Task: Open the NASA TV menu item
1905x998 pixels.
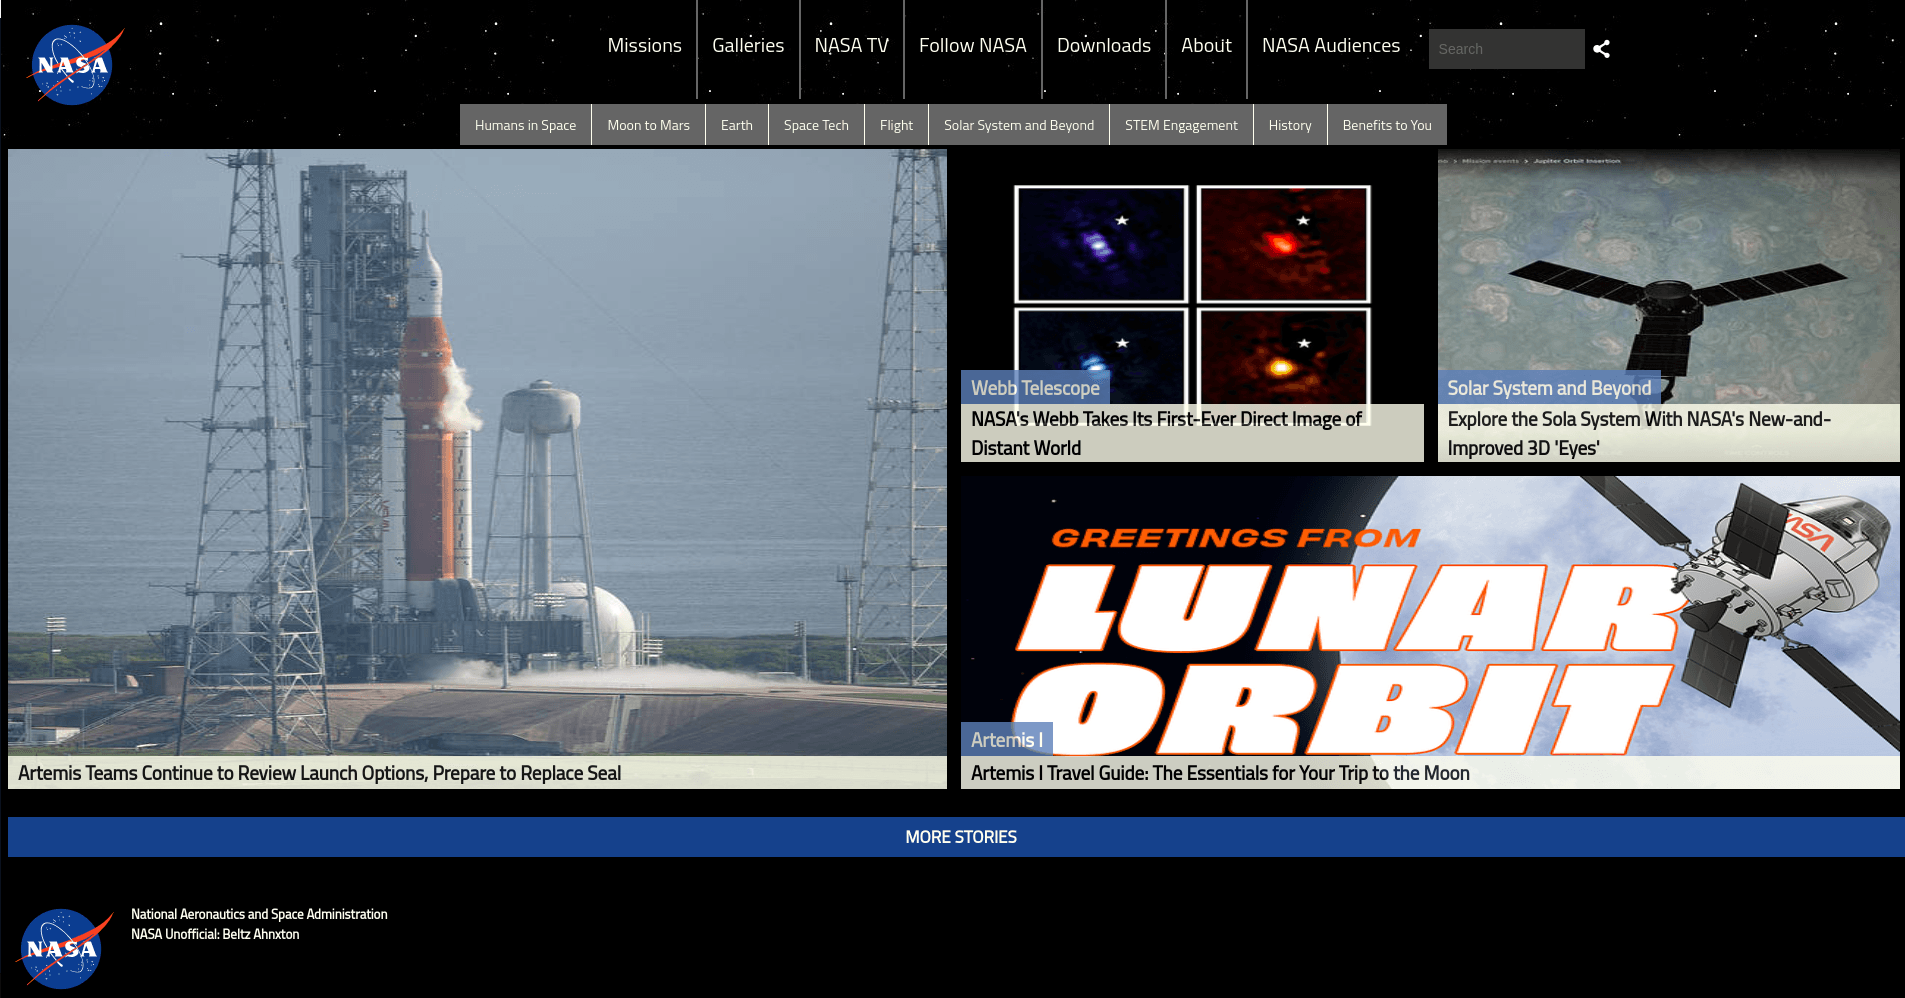Action: 852,46
